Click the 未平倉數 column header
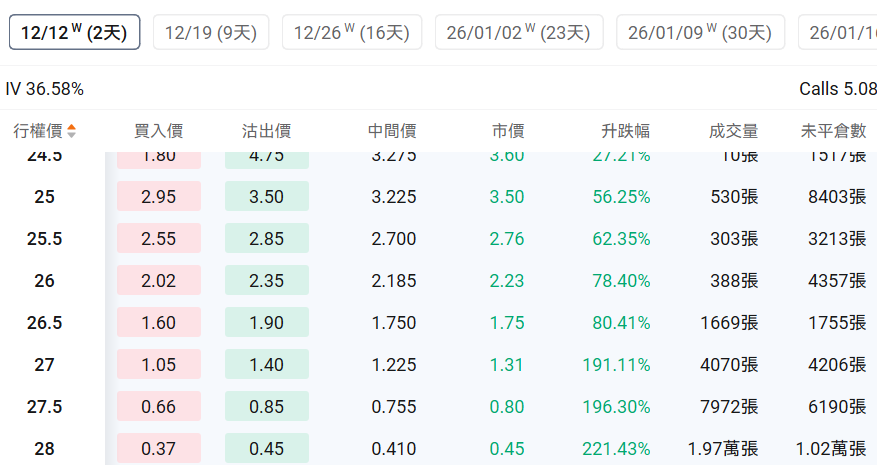Image resolution: width=877 pixels, height=465 pixels. [x=833, y=131]
